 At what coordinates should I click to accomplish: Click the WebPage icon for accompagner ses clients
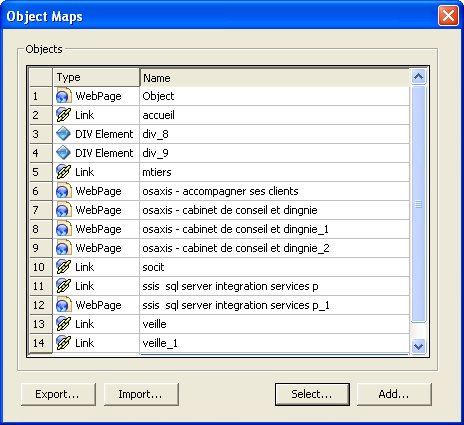[63, 191]
